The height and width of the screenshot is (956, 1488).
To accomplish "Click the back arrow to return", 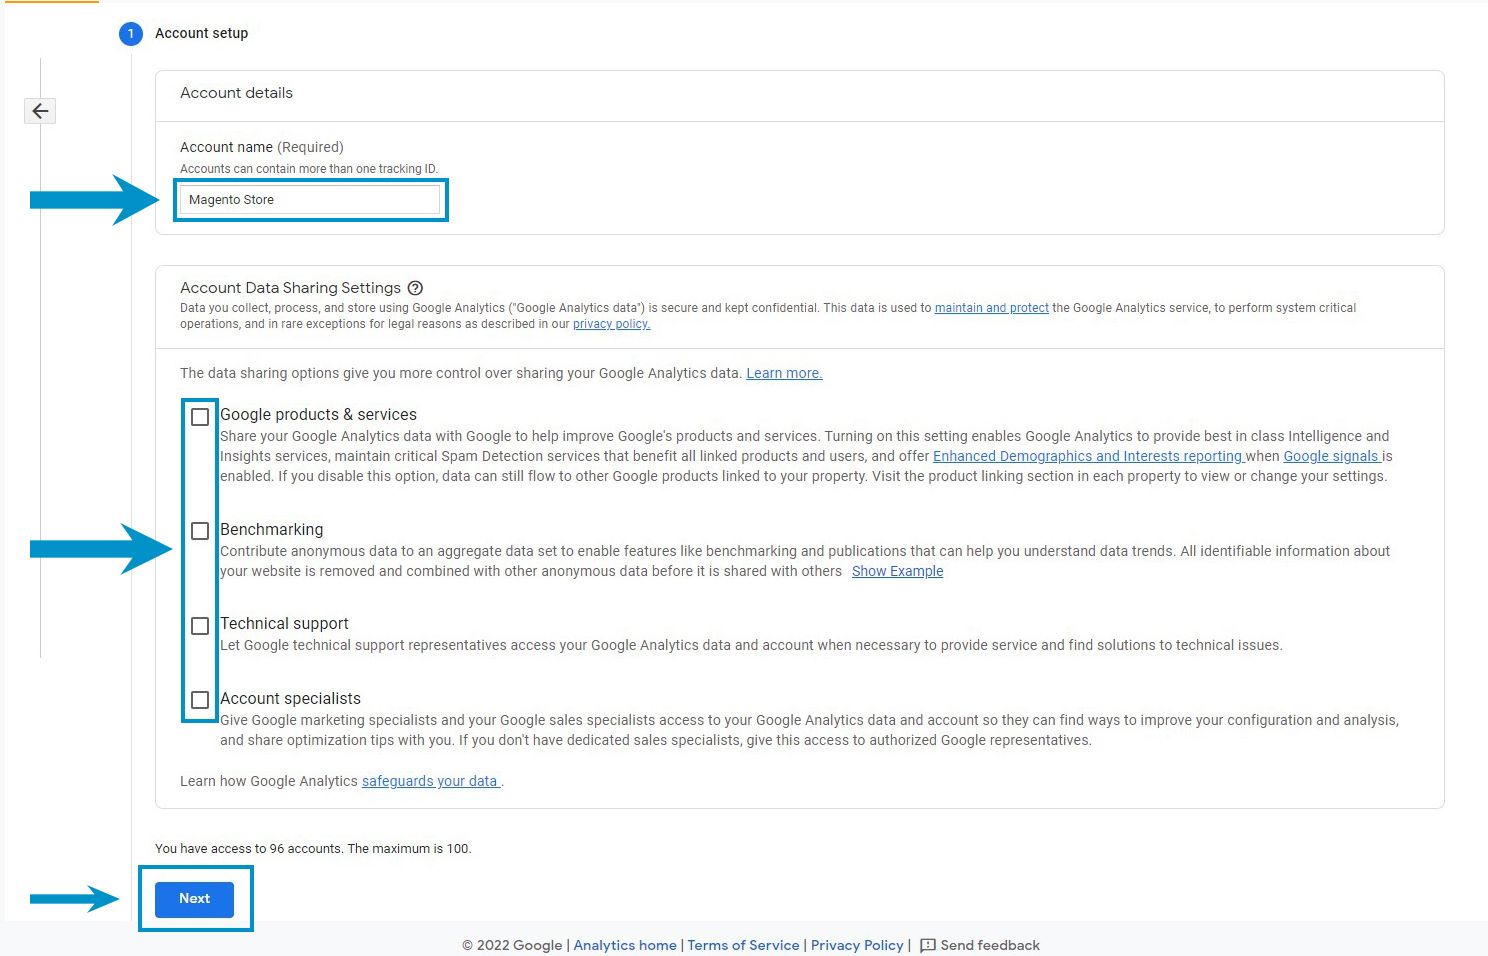I will (39, 110).
